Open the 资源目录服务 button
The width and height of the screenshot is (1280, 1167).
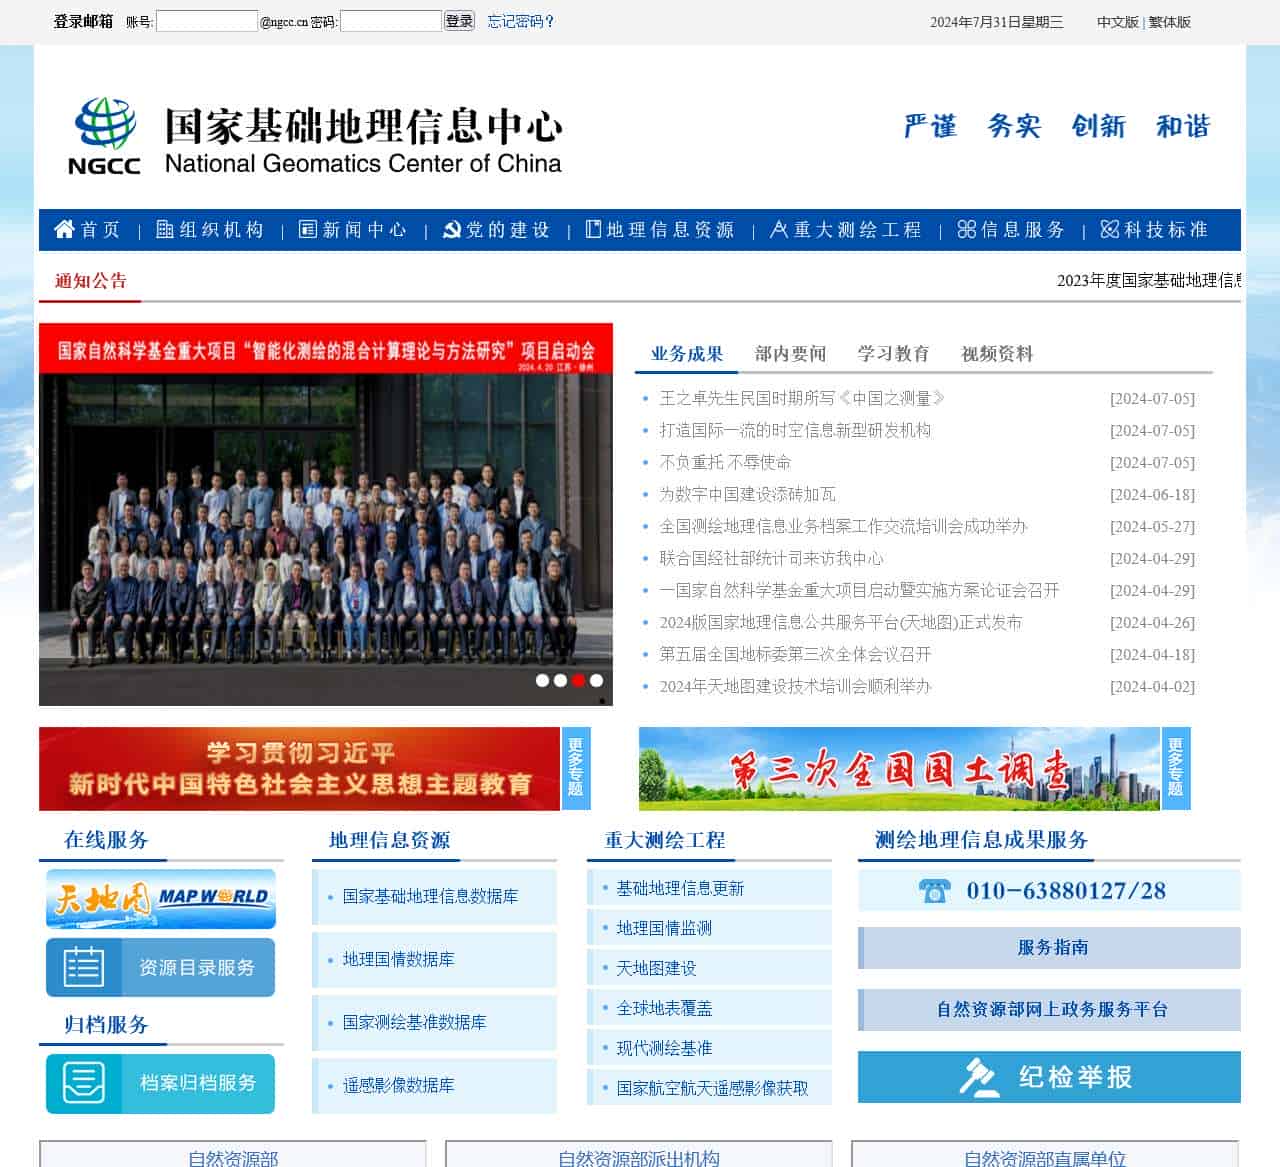tap(160, 967)
